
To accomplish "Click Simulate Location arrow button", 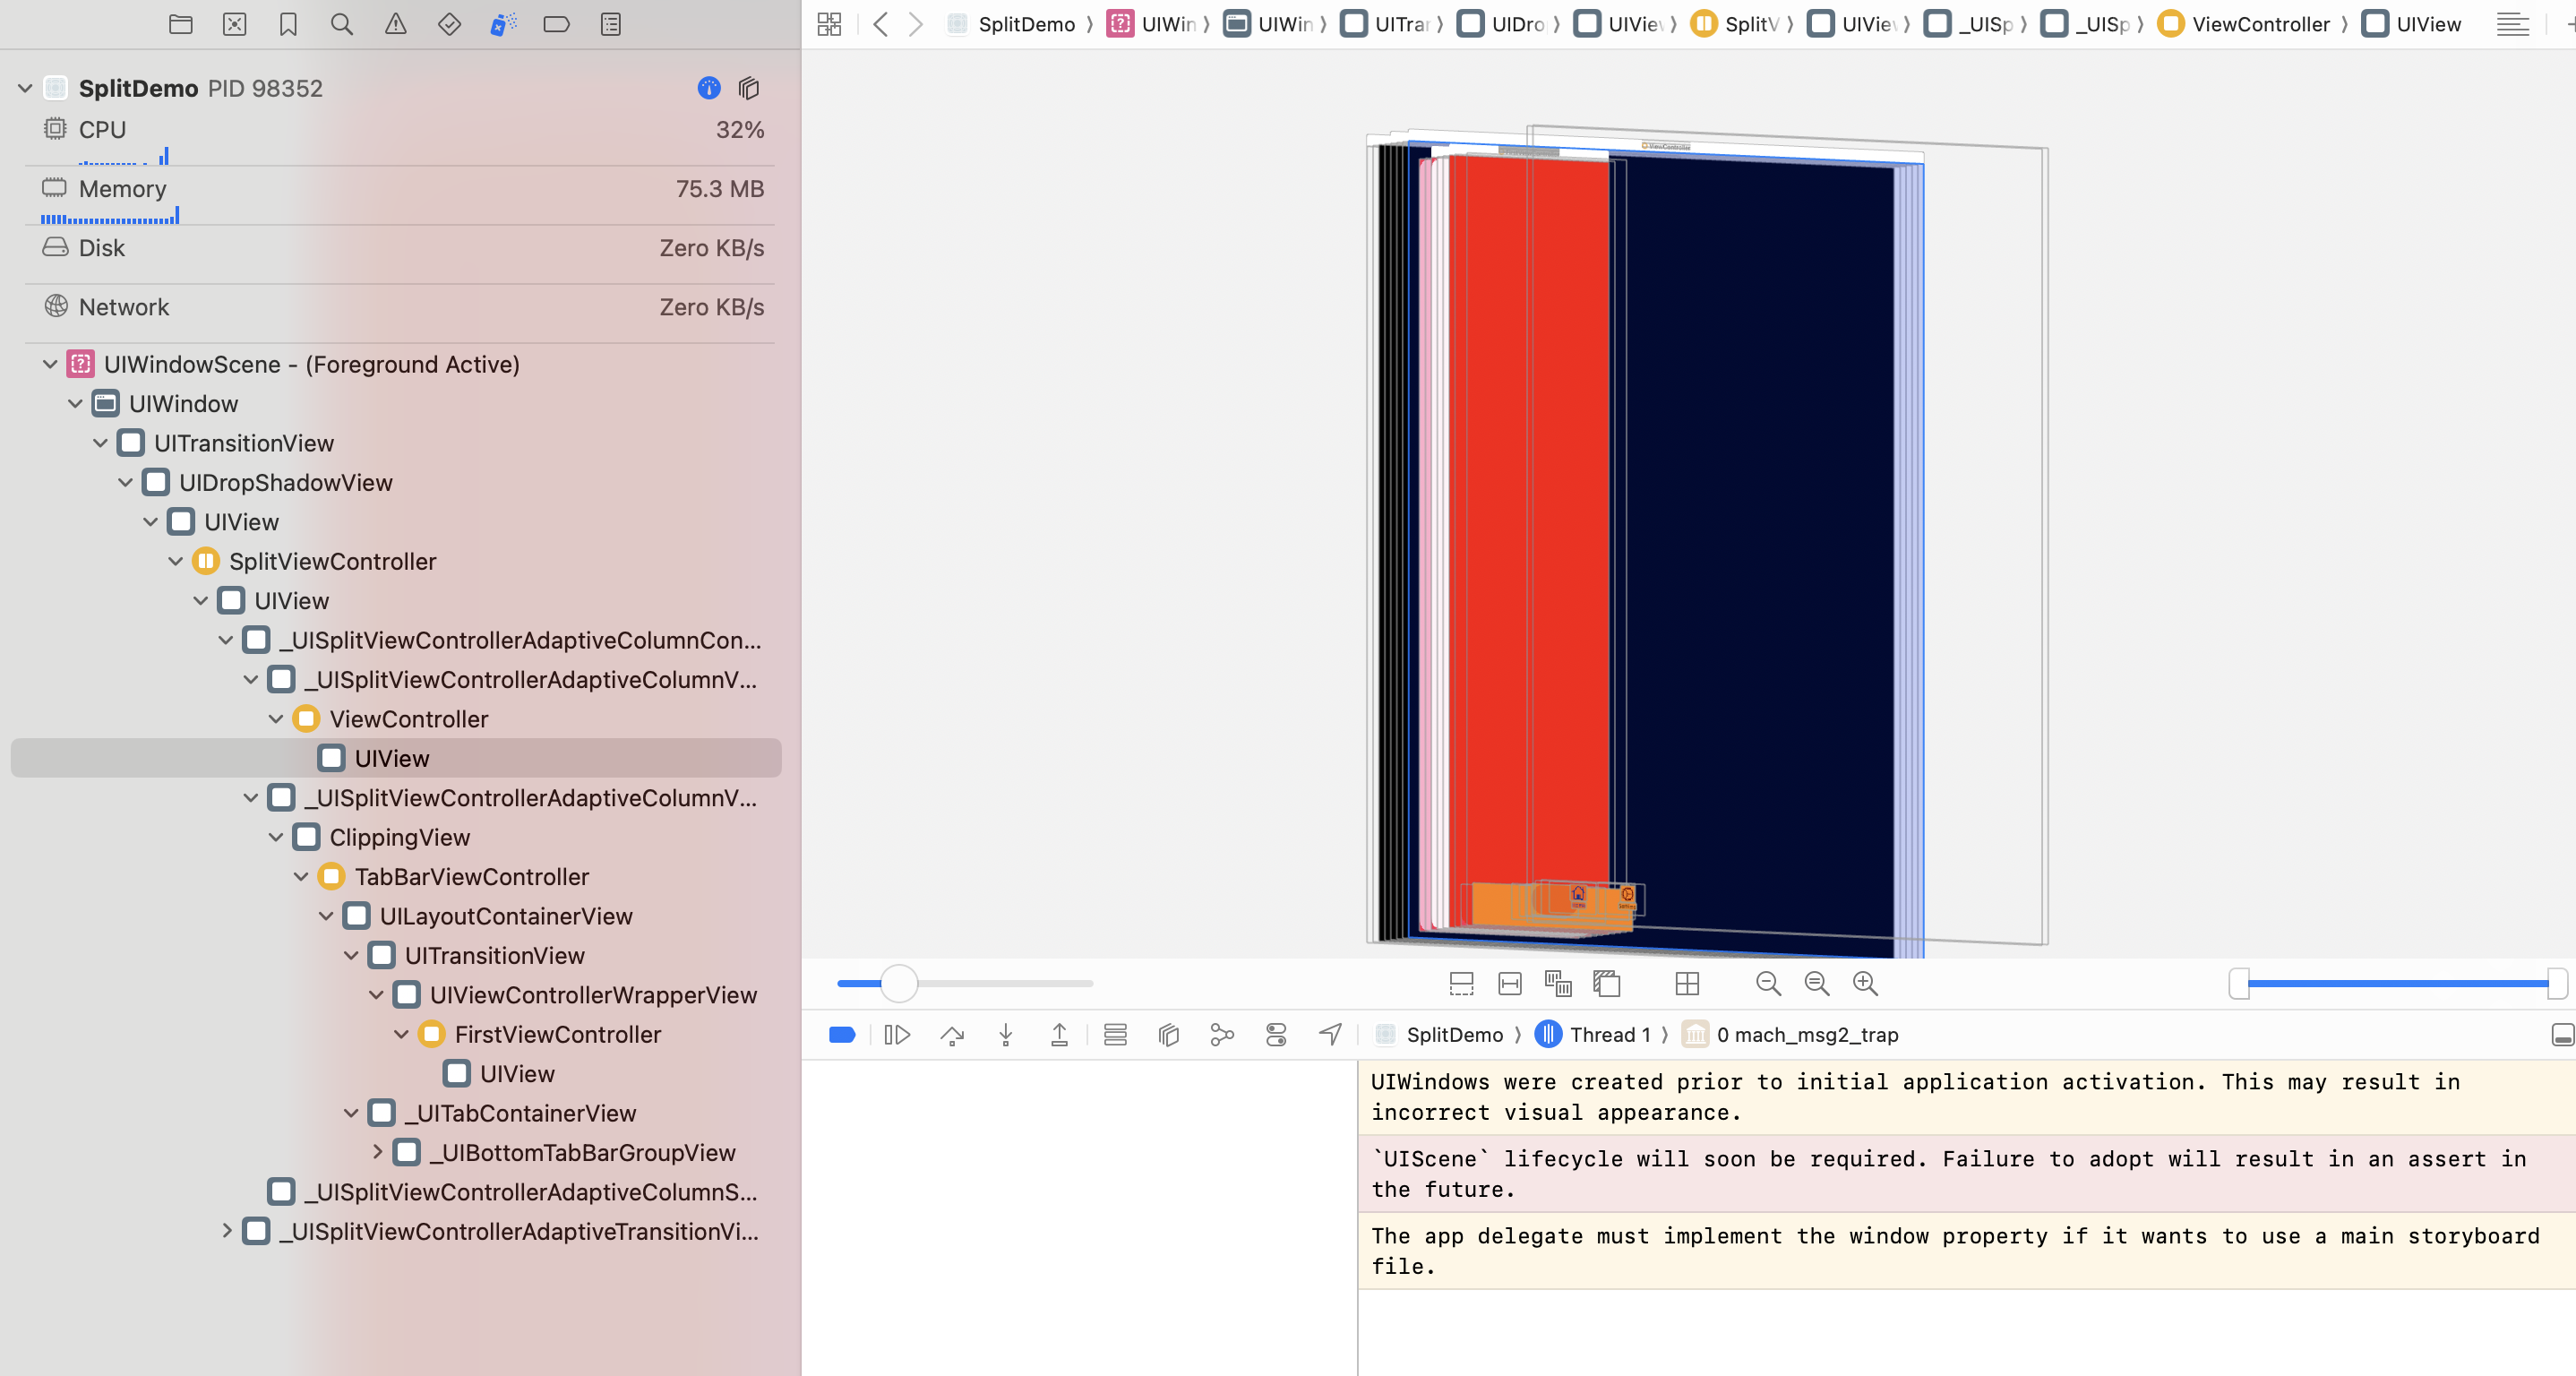I will pos(1330,1035).
